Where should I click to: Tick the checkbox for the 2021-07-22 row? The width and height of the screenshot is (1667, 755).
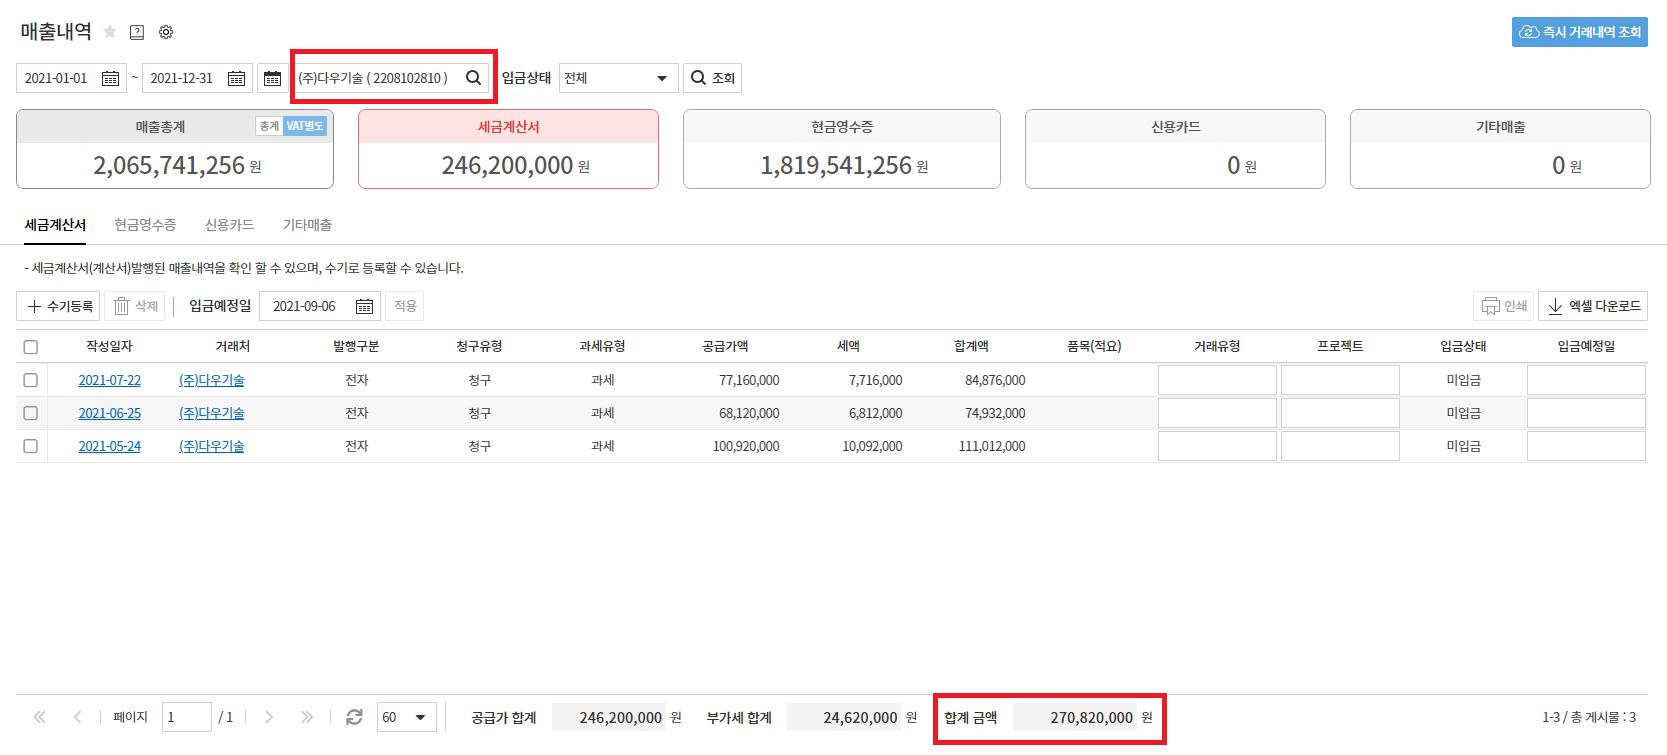tap(31, 380)
